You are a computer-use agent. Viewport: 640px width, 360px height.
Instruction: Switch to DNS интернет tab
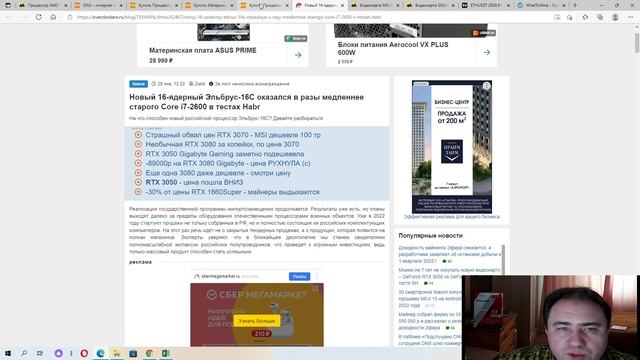tap(98, 5)
